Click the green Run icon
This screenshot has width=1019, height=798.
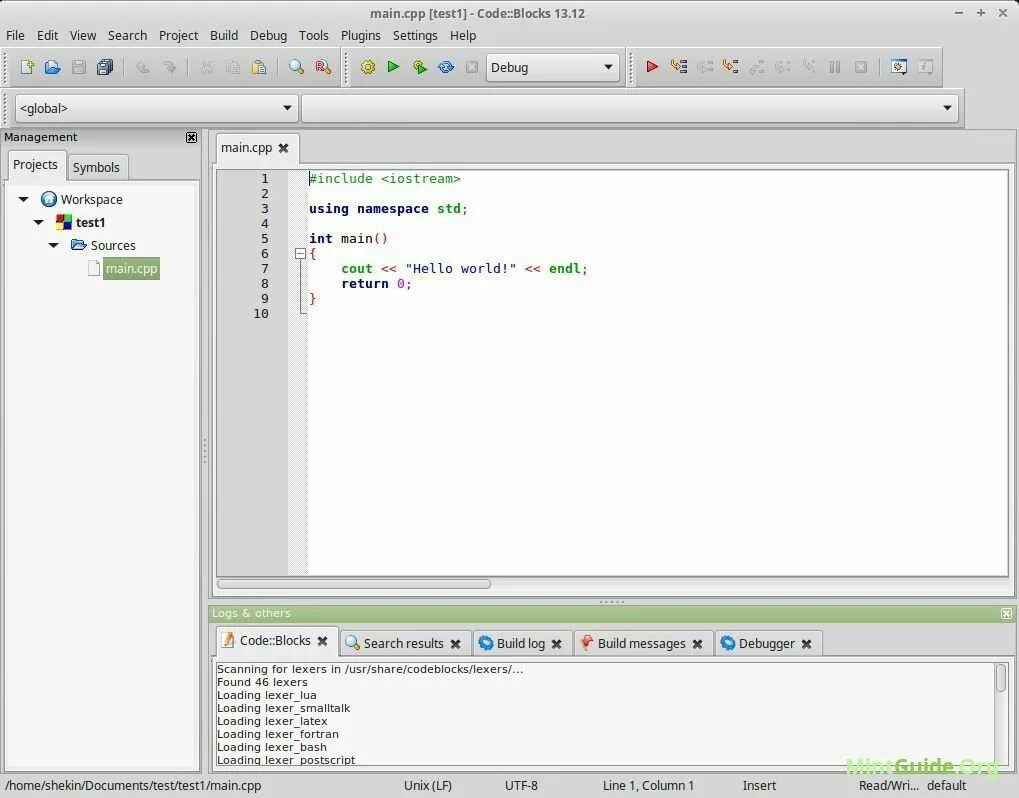[393, 66]
